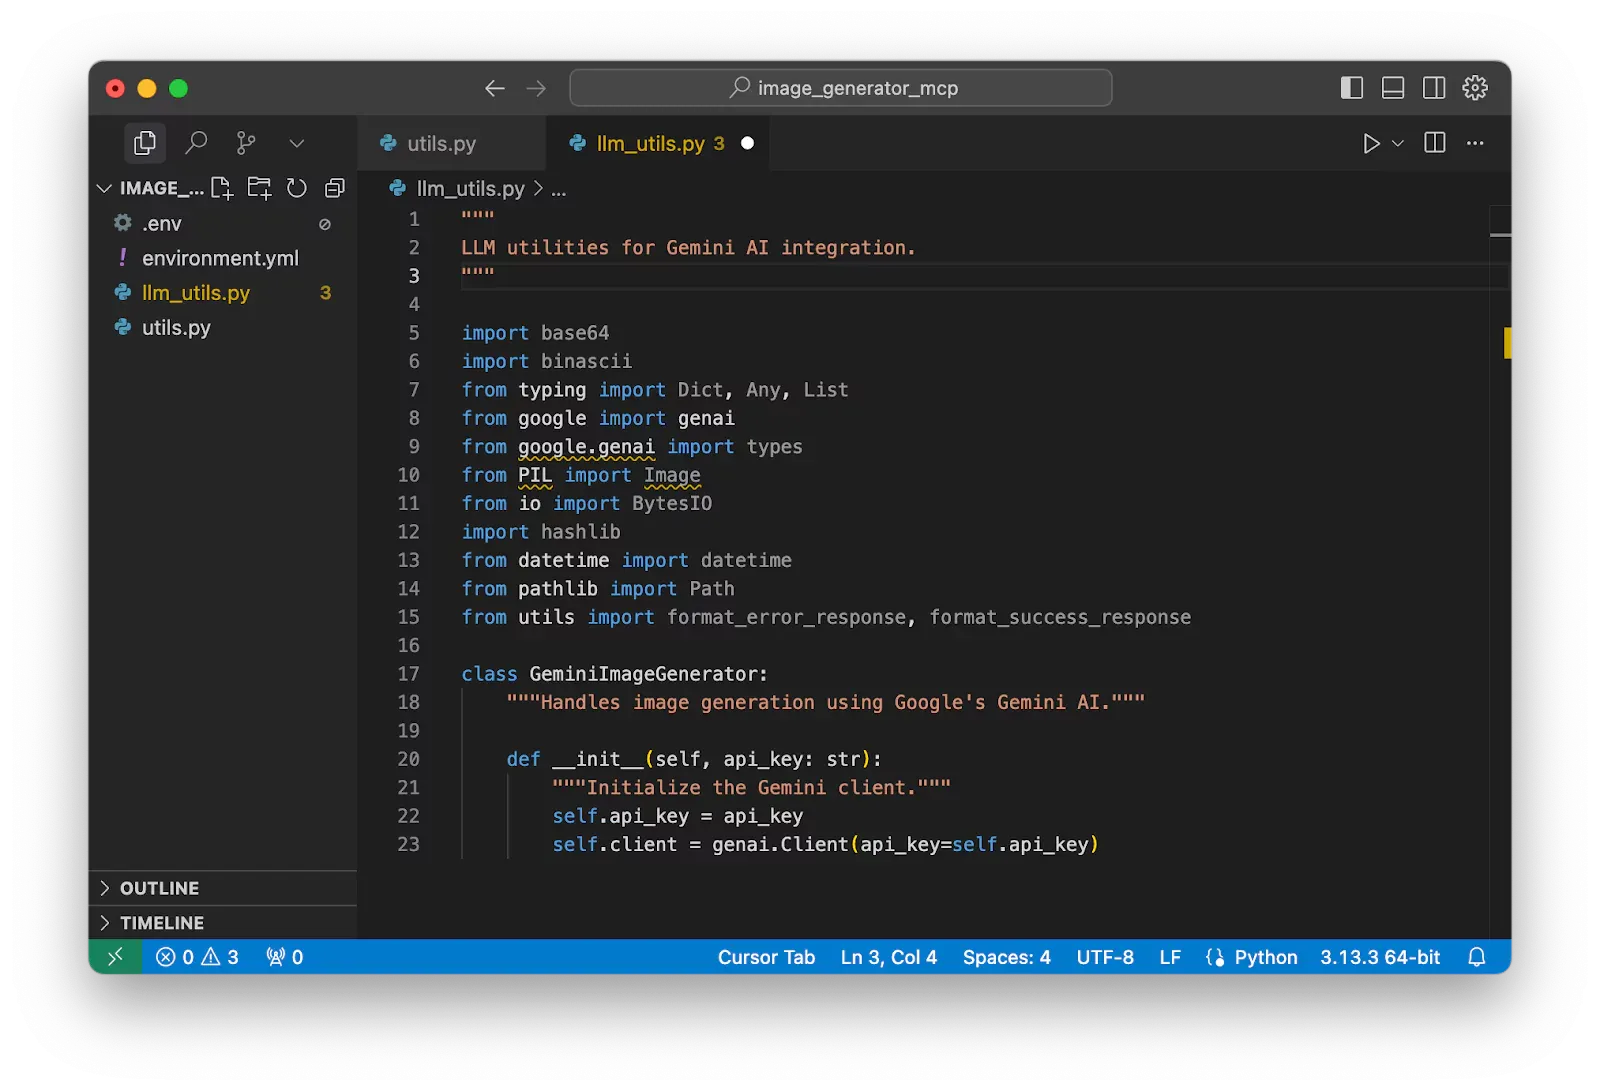Click the ports forwarded indicator showing 0

(x=284, y=957)
